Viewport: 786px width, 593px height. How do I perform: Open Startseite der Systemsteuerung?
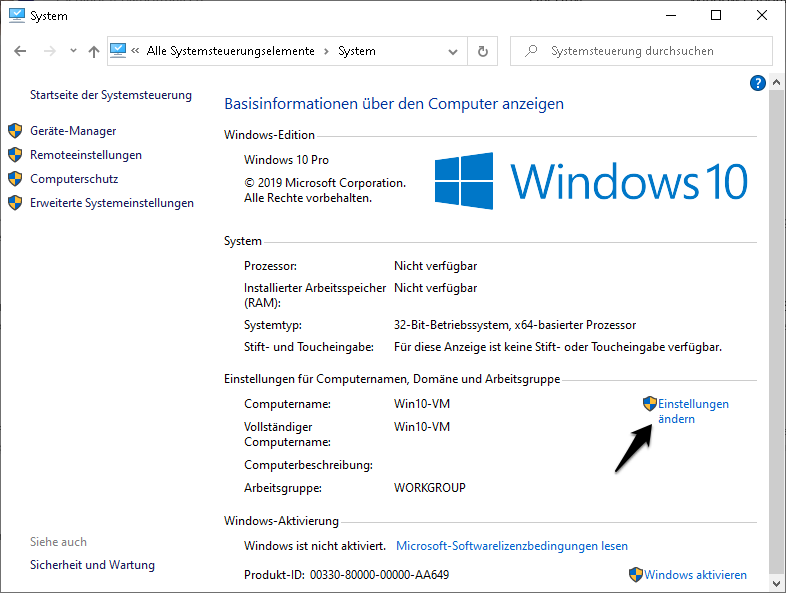point(111,95)
